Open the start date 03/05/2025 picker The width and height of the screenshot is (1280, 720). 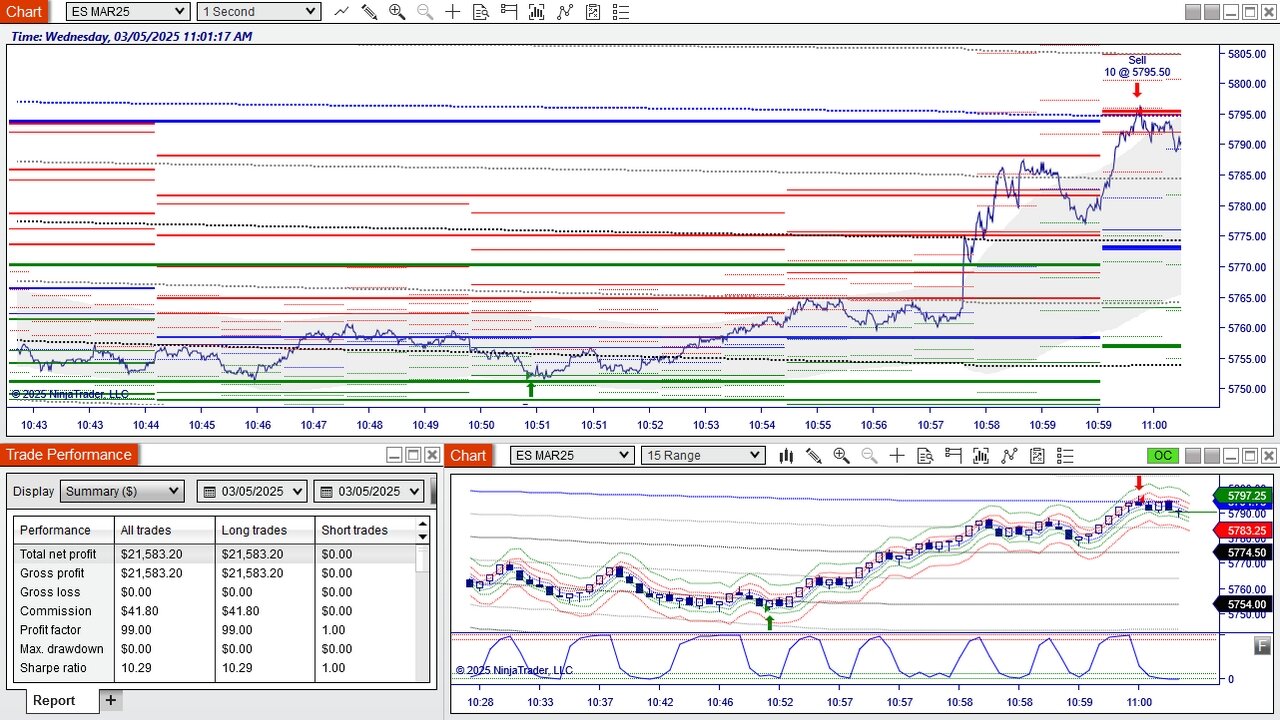coord(252,491)
